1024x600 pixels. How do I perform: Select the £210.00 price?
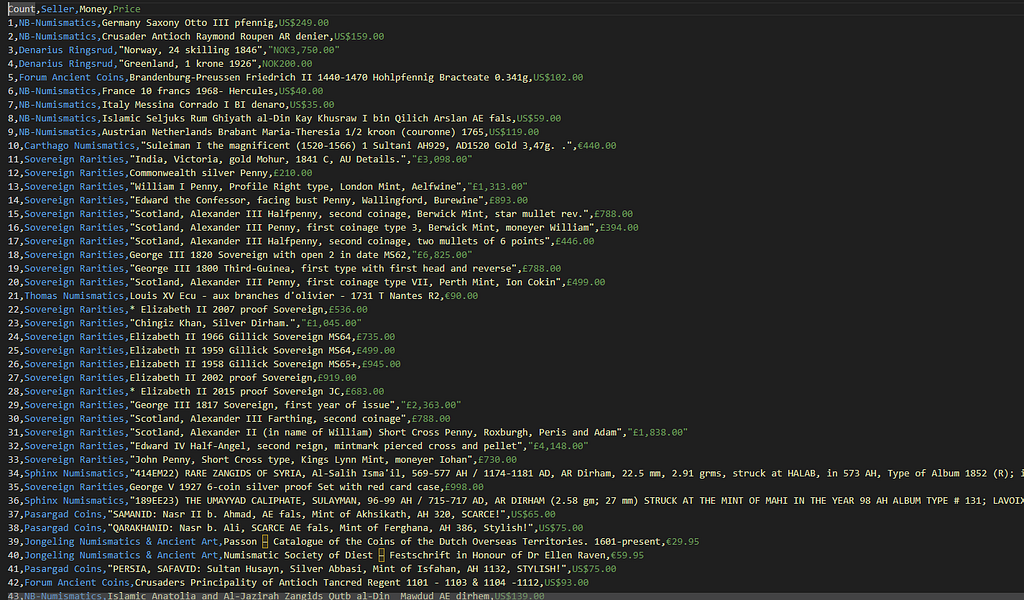293,174
